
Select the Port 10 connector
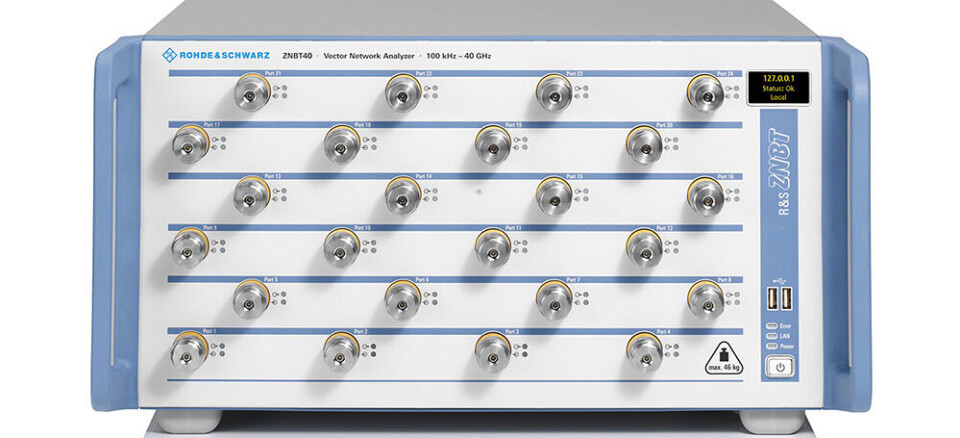[x=341, y=248]
